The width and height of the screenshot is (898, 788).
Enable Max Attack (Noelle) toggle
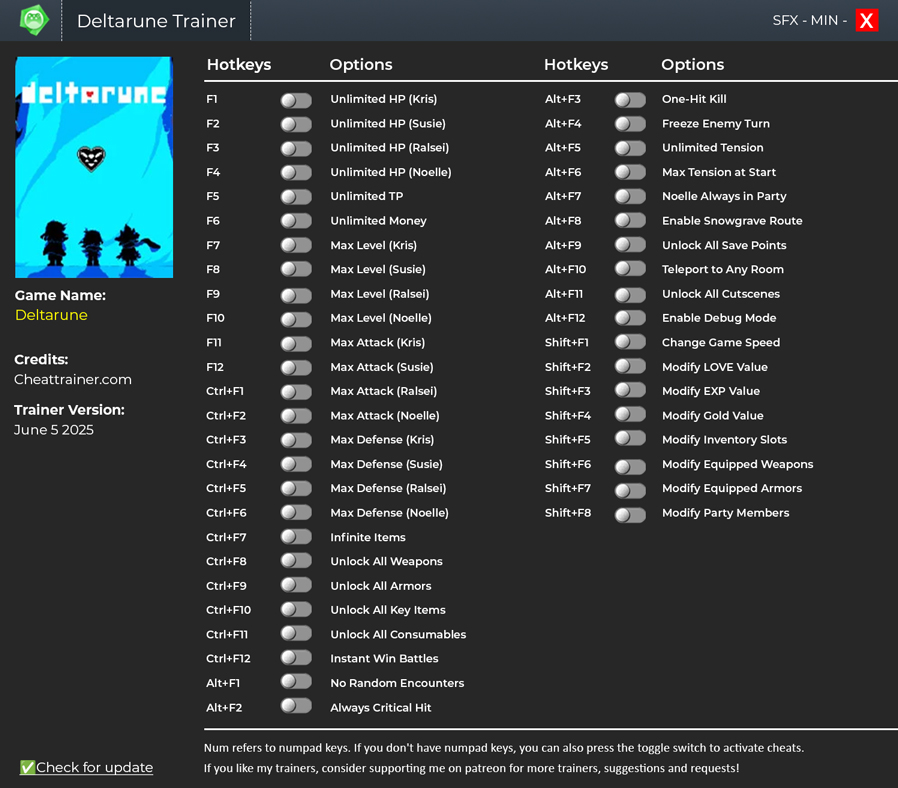[296, 416]
